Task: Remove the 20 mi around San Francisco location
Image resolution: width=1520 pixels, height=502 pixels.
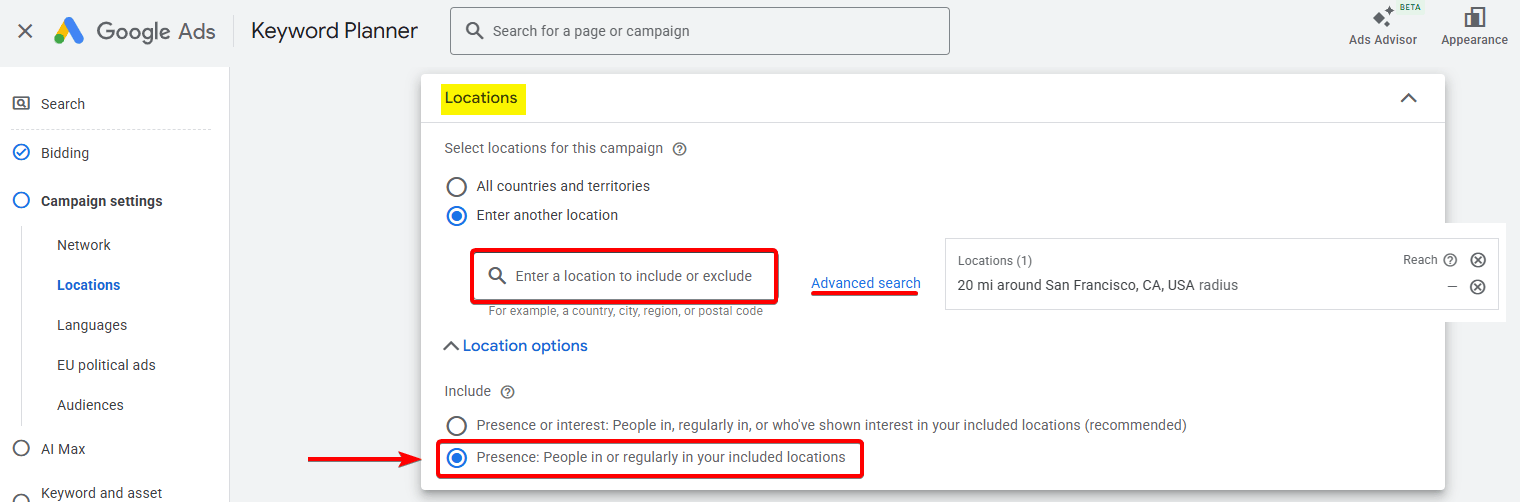Action: coord(1478,287)
